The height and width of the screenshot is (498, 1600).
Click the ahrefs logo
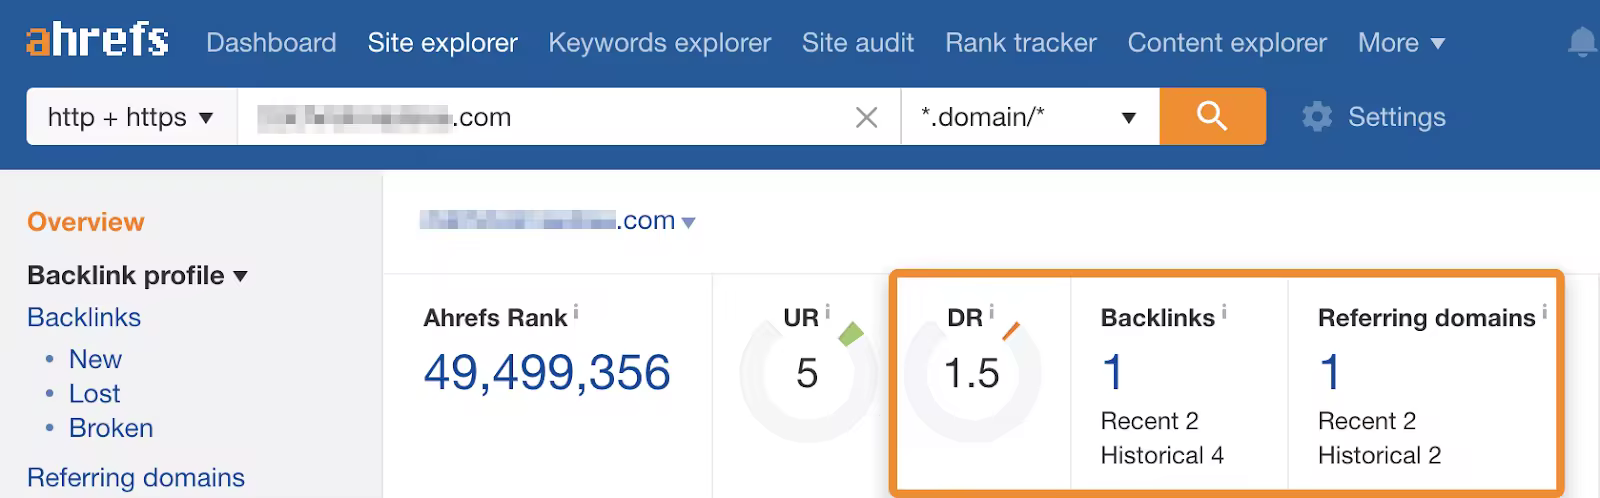(x=97, y=41)
